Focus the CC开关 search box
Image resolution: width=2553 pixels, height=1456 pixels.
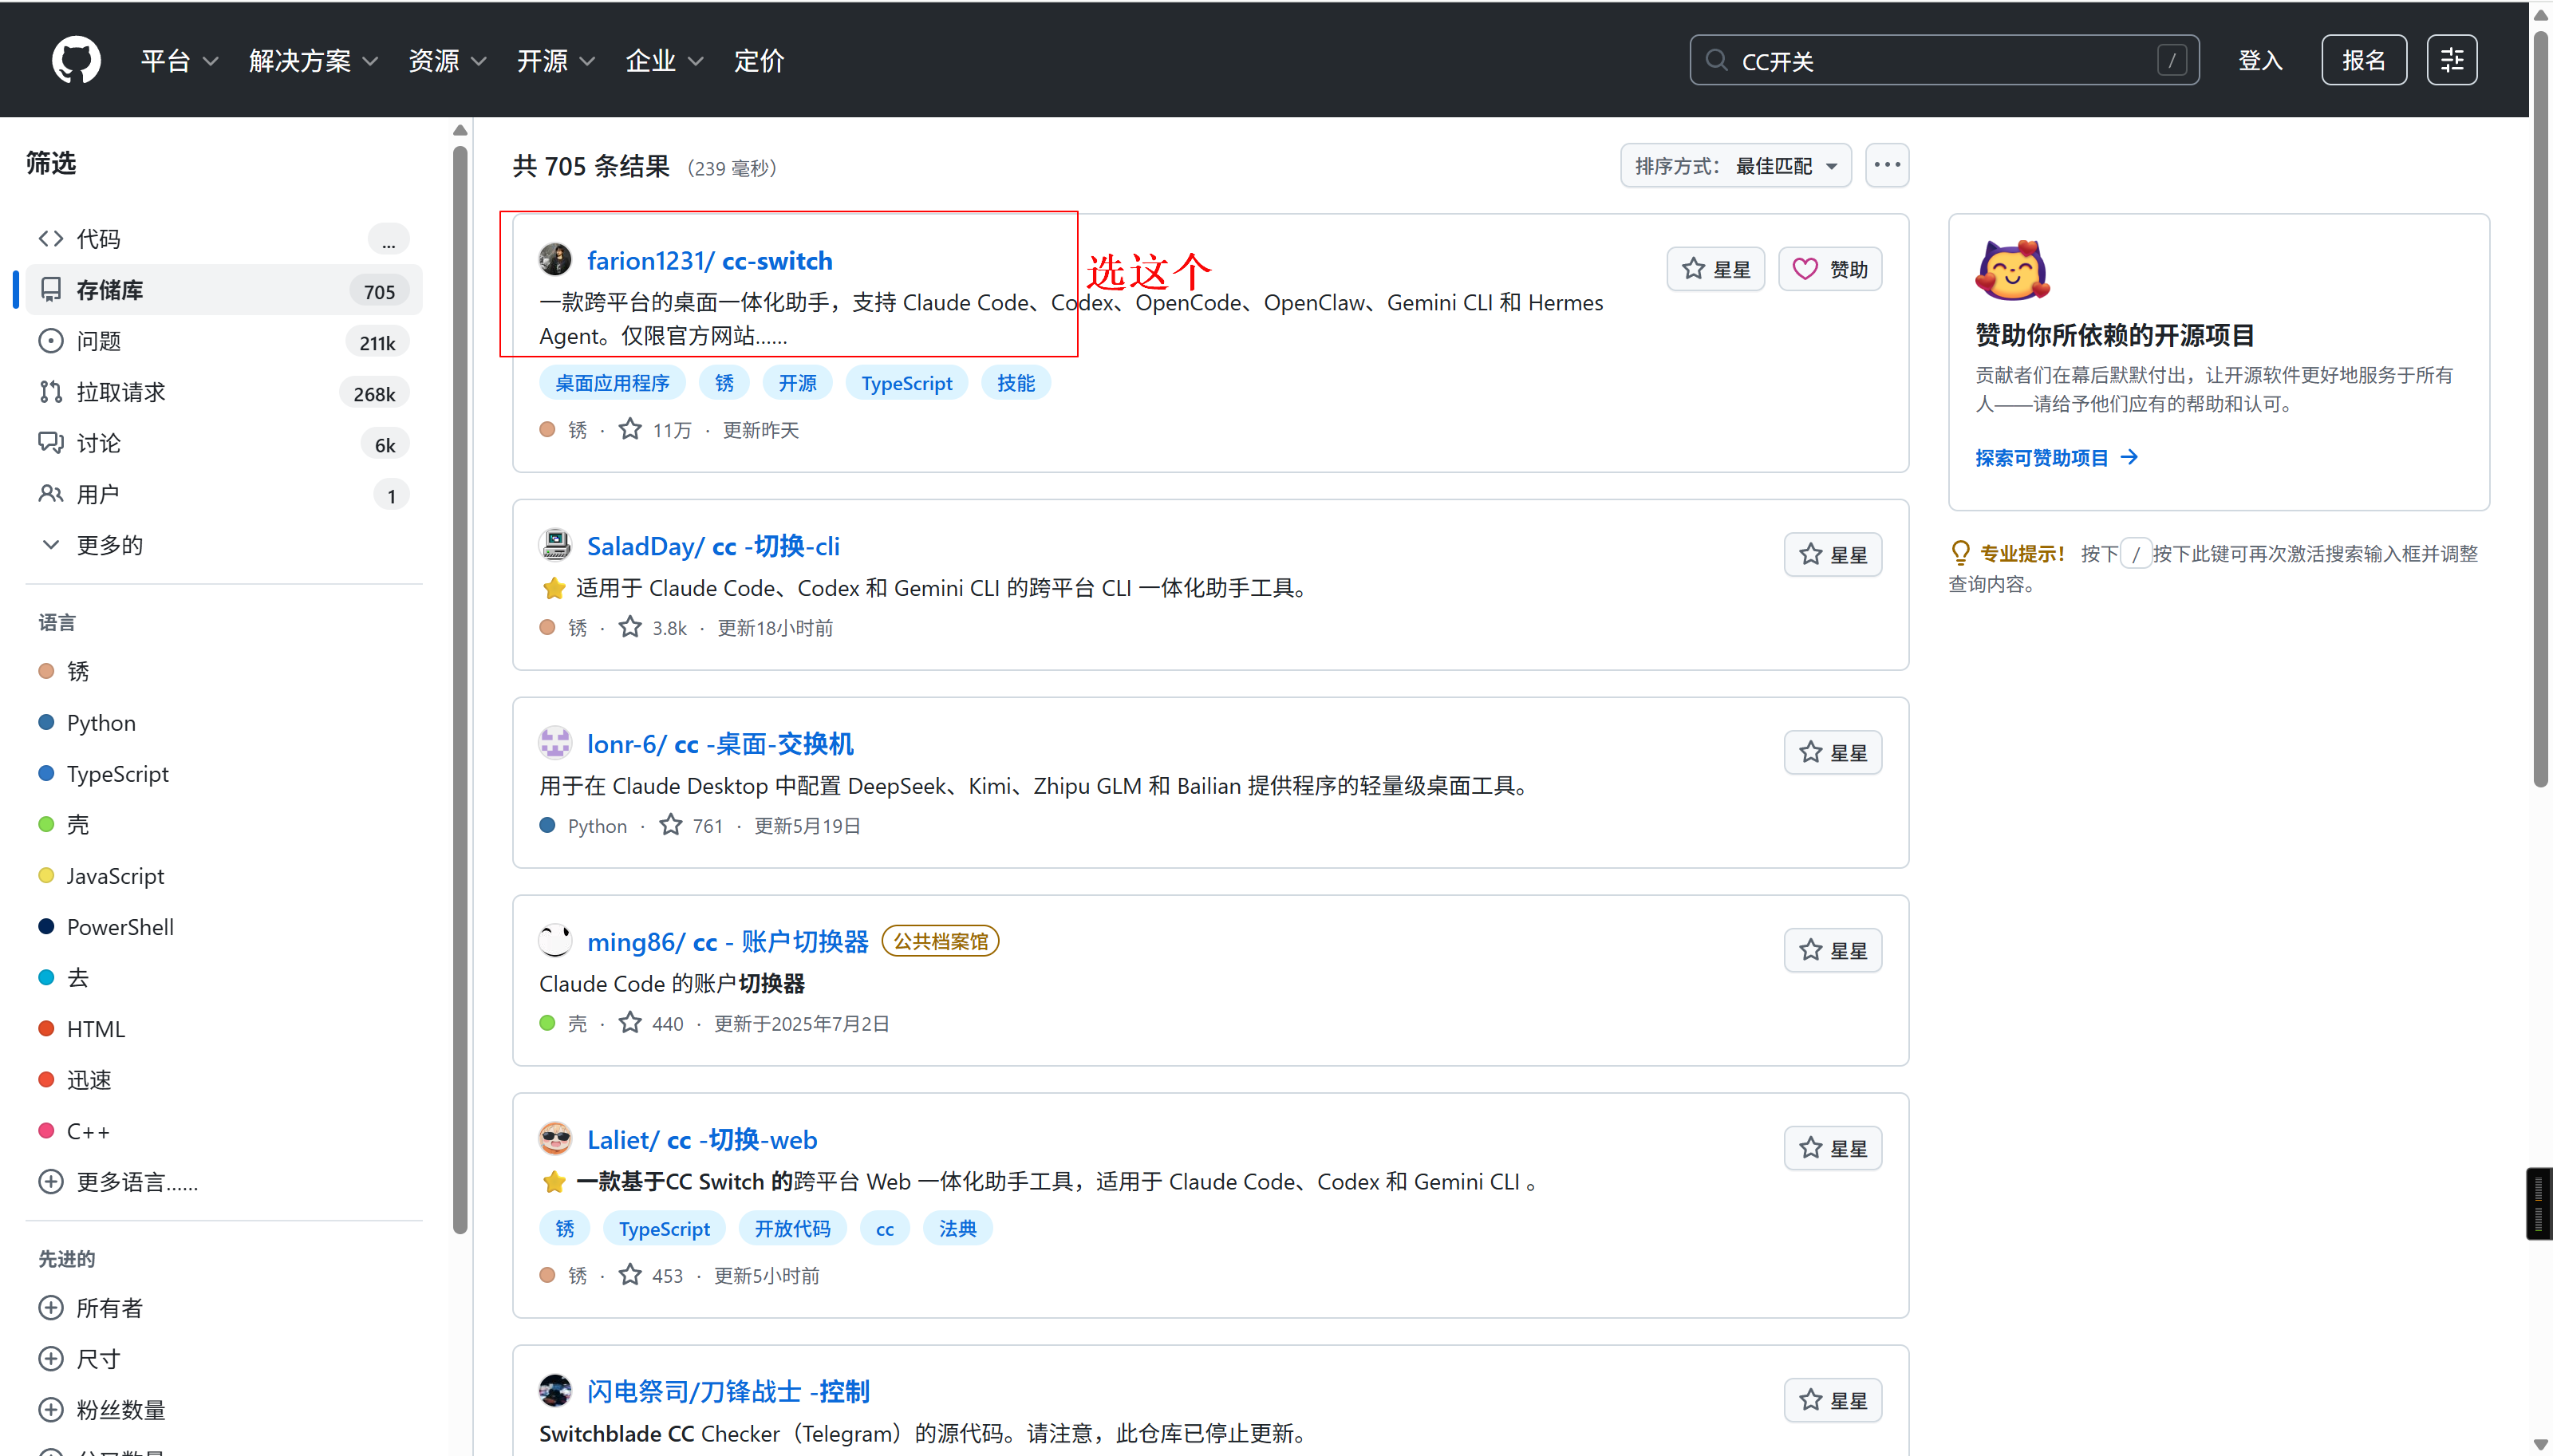1943,61
